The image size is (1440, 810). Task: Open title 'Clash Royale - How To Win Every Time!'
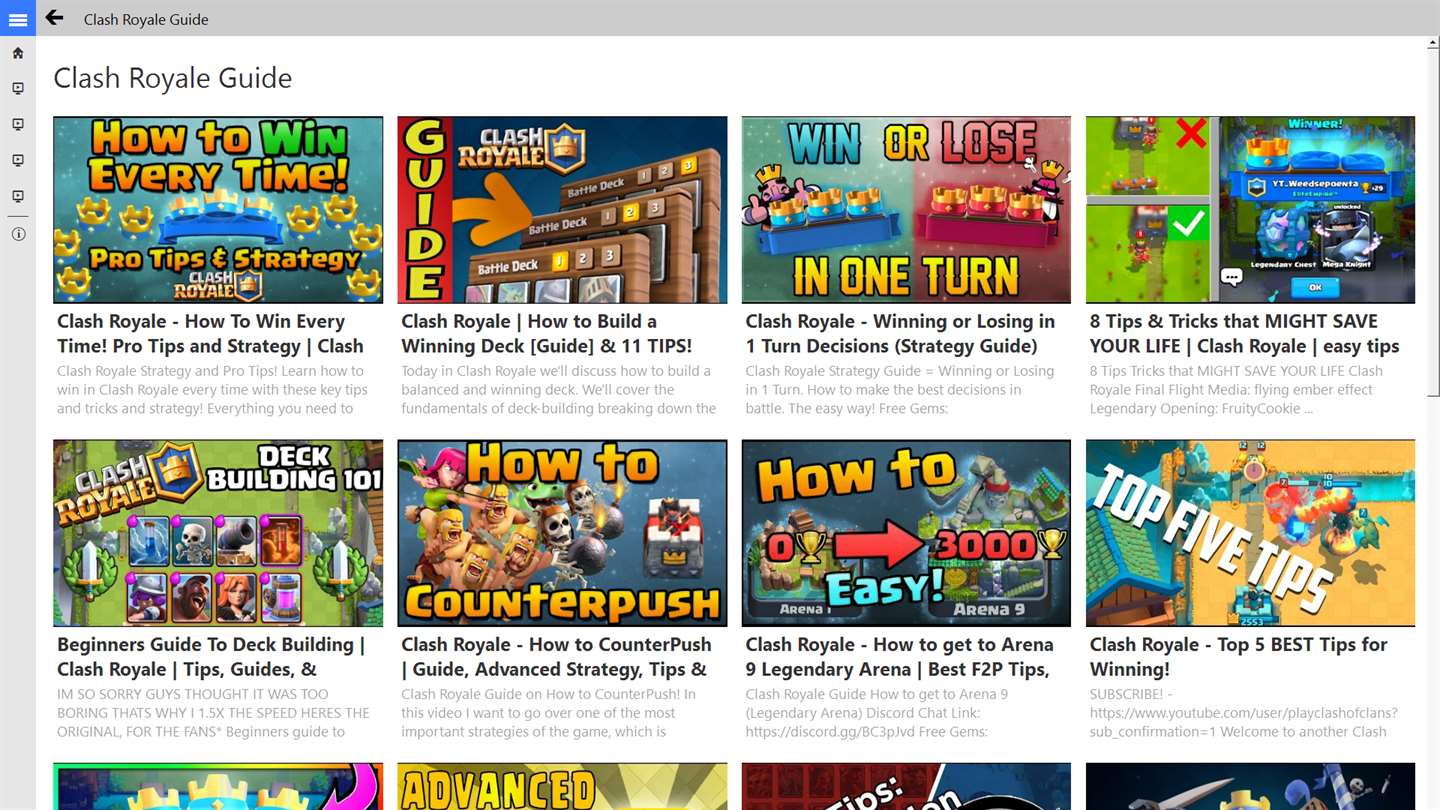click(210, 334)
